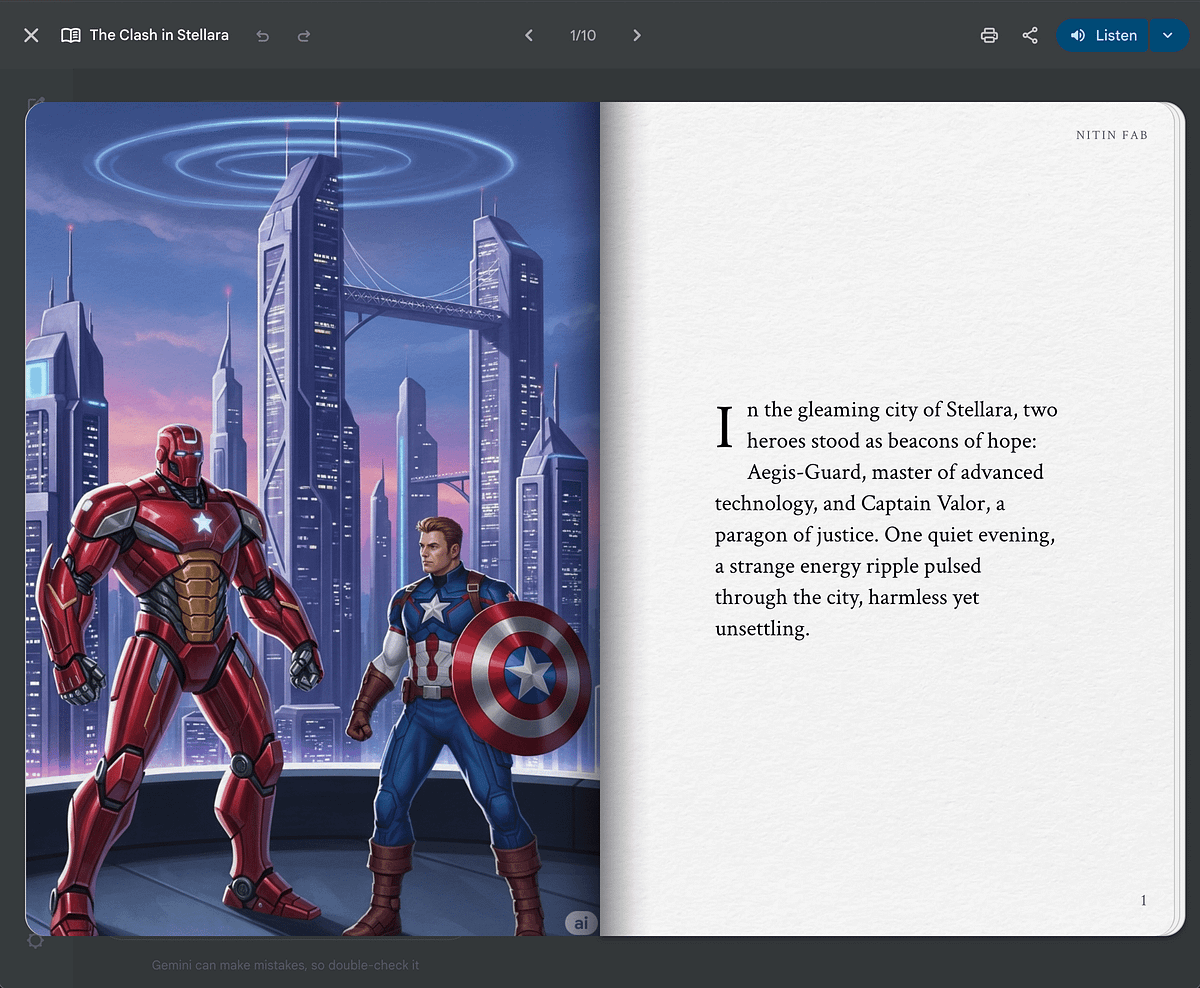Click the Gemini double-check disclaimer text
This screenshot has width=1200, height=988.
point(285,965)
